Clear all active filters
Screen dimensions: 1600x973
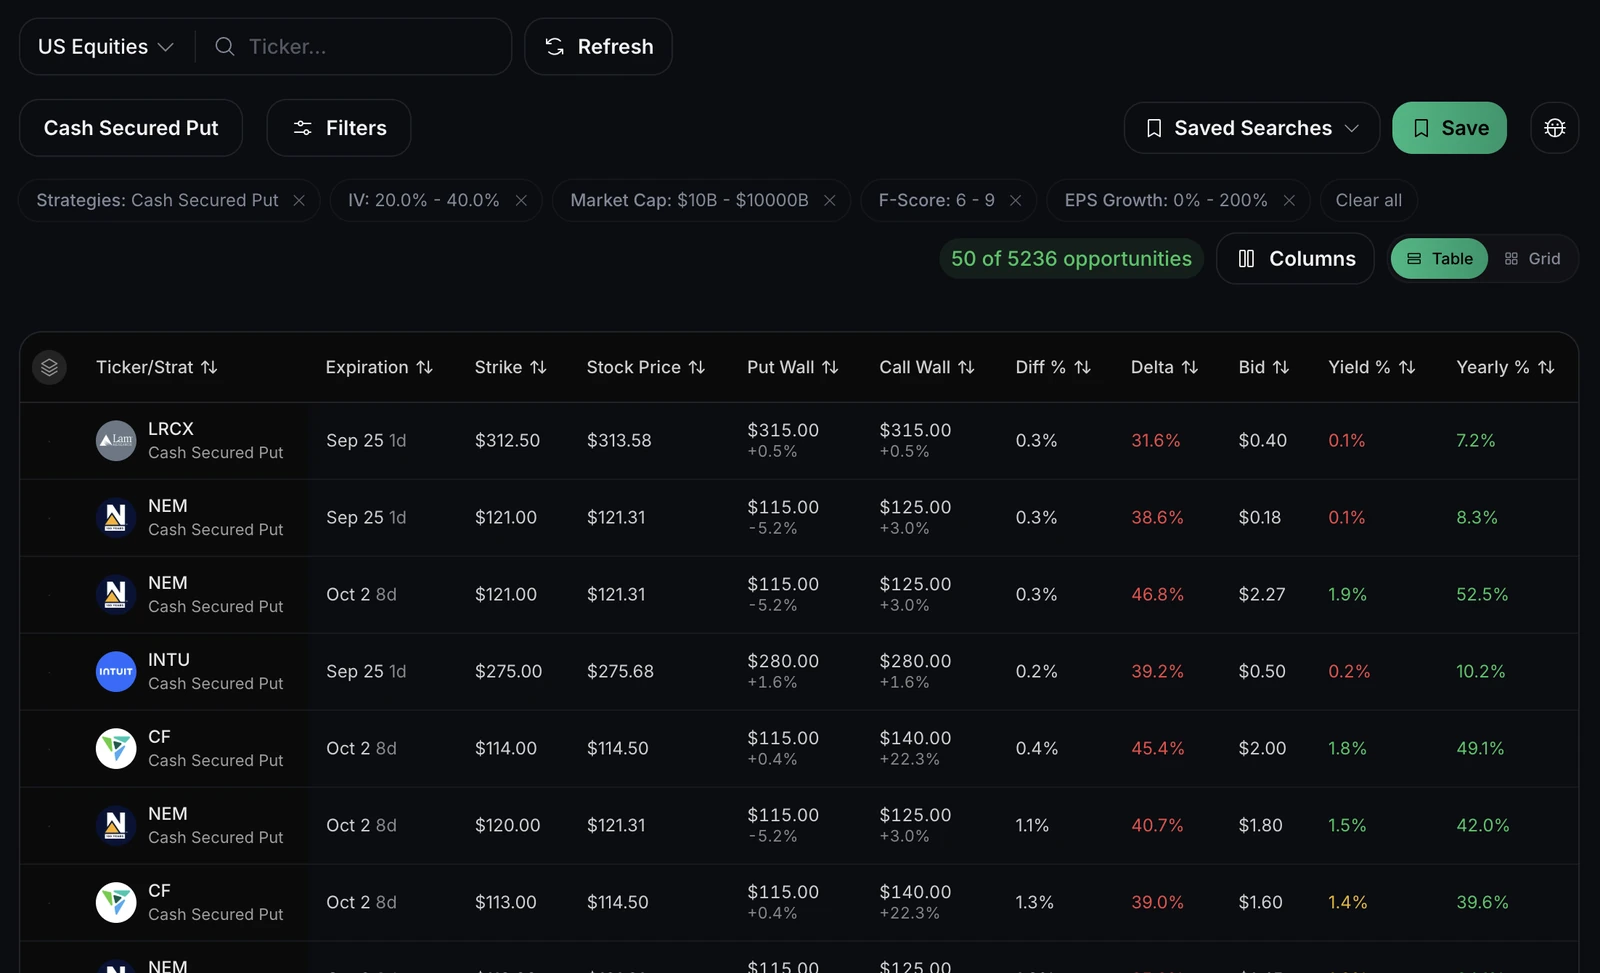click(x=1369, y=200)
